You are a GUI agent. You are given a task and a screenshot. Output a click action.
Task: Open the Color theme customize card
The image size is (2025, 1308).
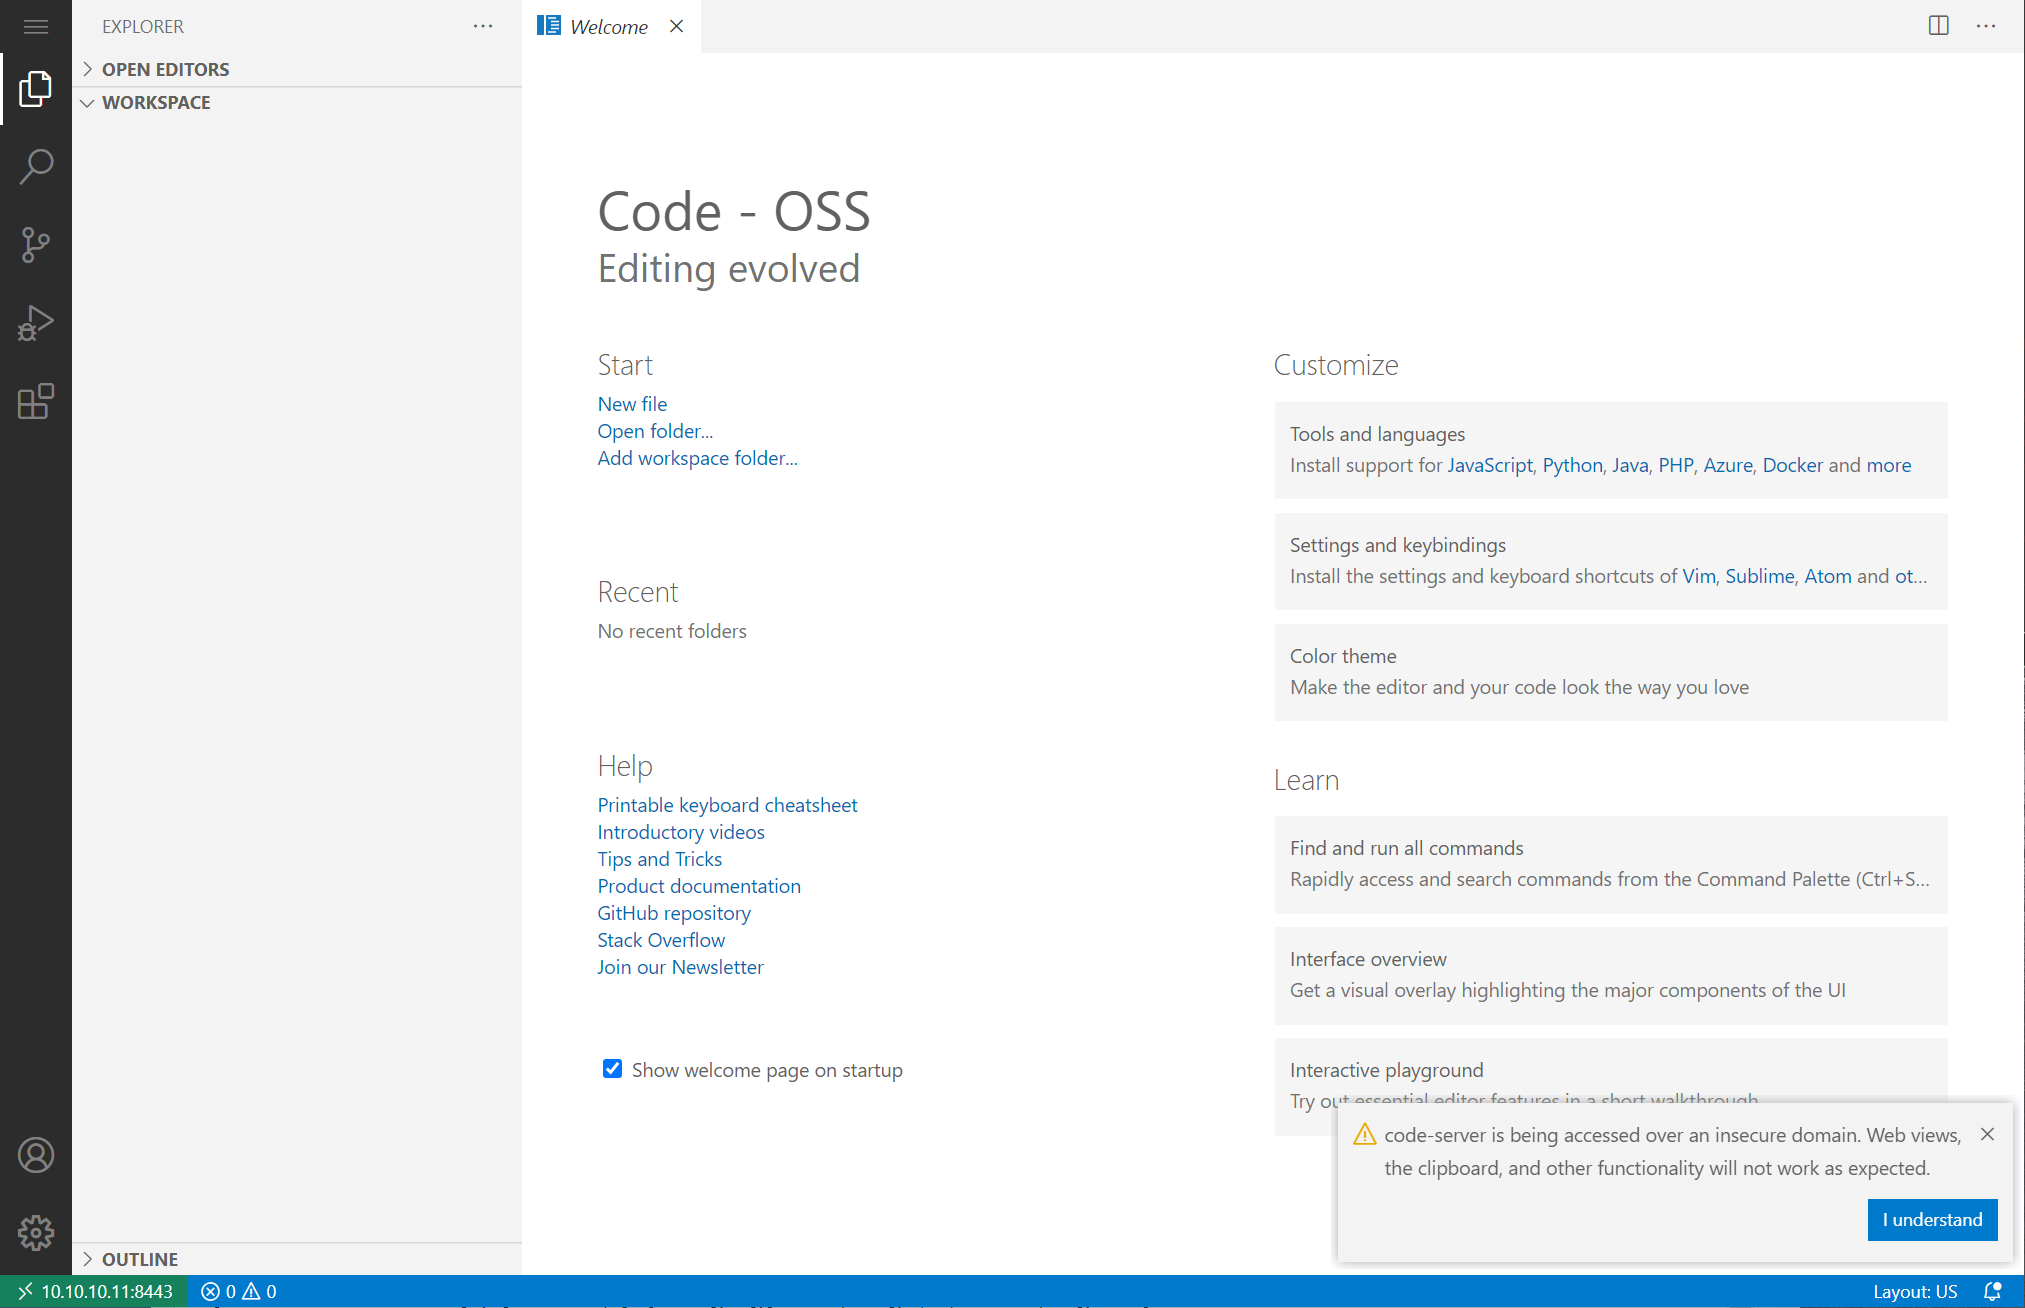point(1610,672)
